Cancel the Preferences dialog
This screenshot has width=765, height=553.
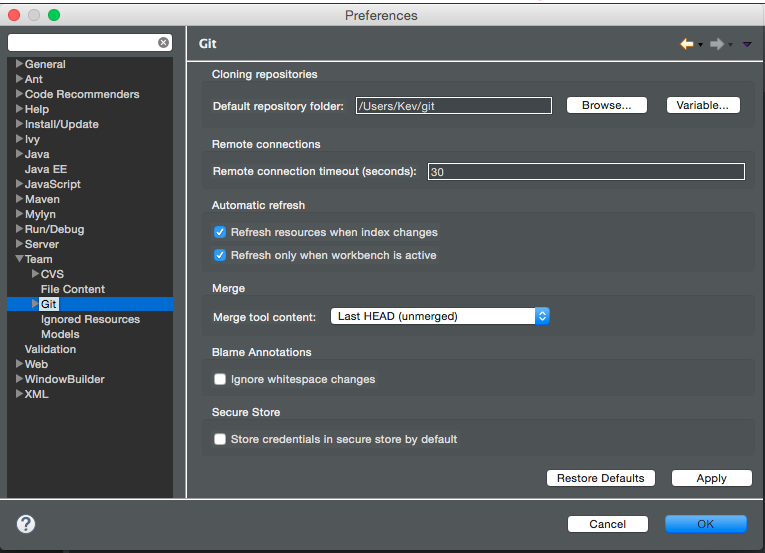[x=607, y=524]
